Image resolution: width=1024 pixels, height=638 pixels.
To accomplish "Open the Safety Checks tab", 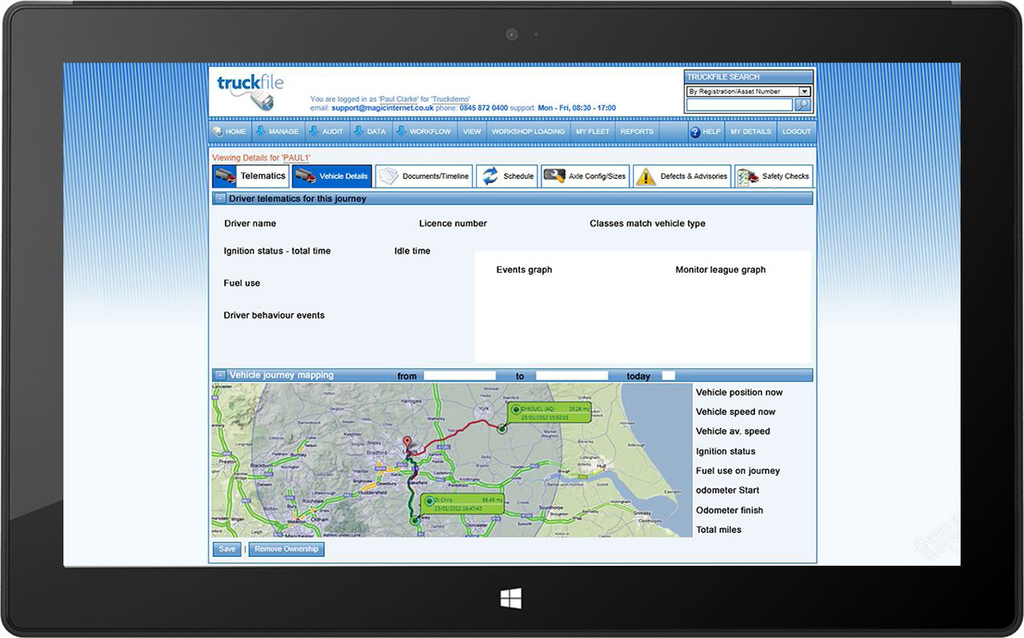I will 773,176.
